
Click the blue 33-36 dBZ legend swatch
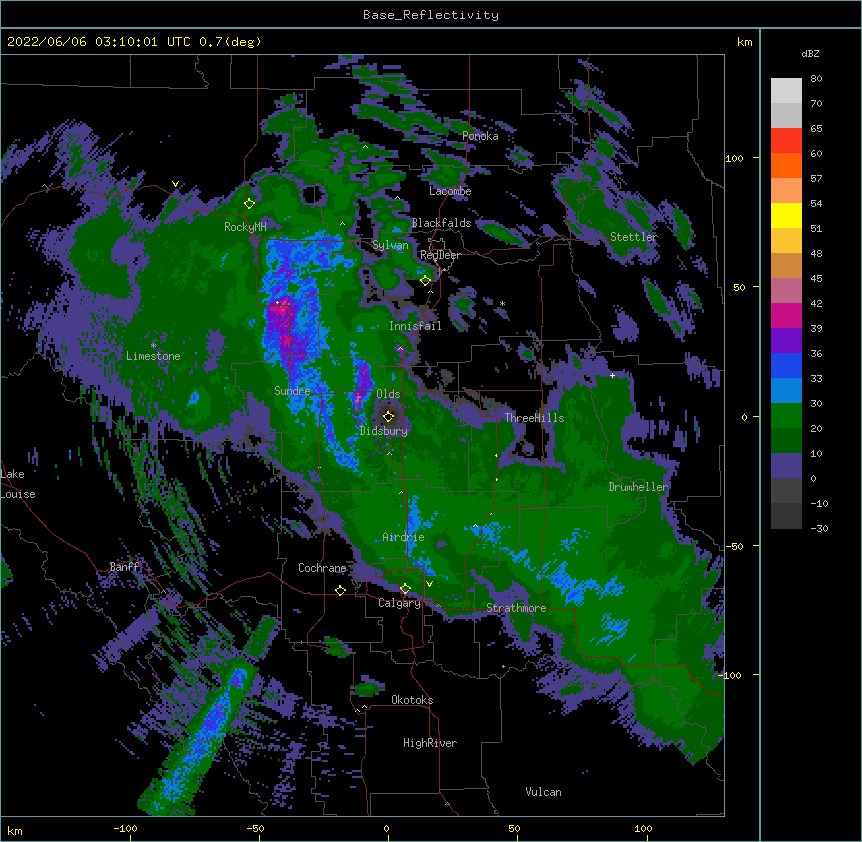click(x=786, y=365)
